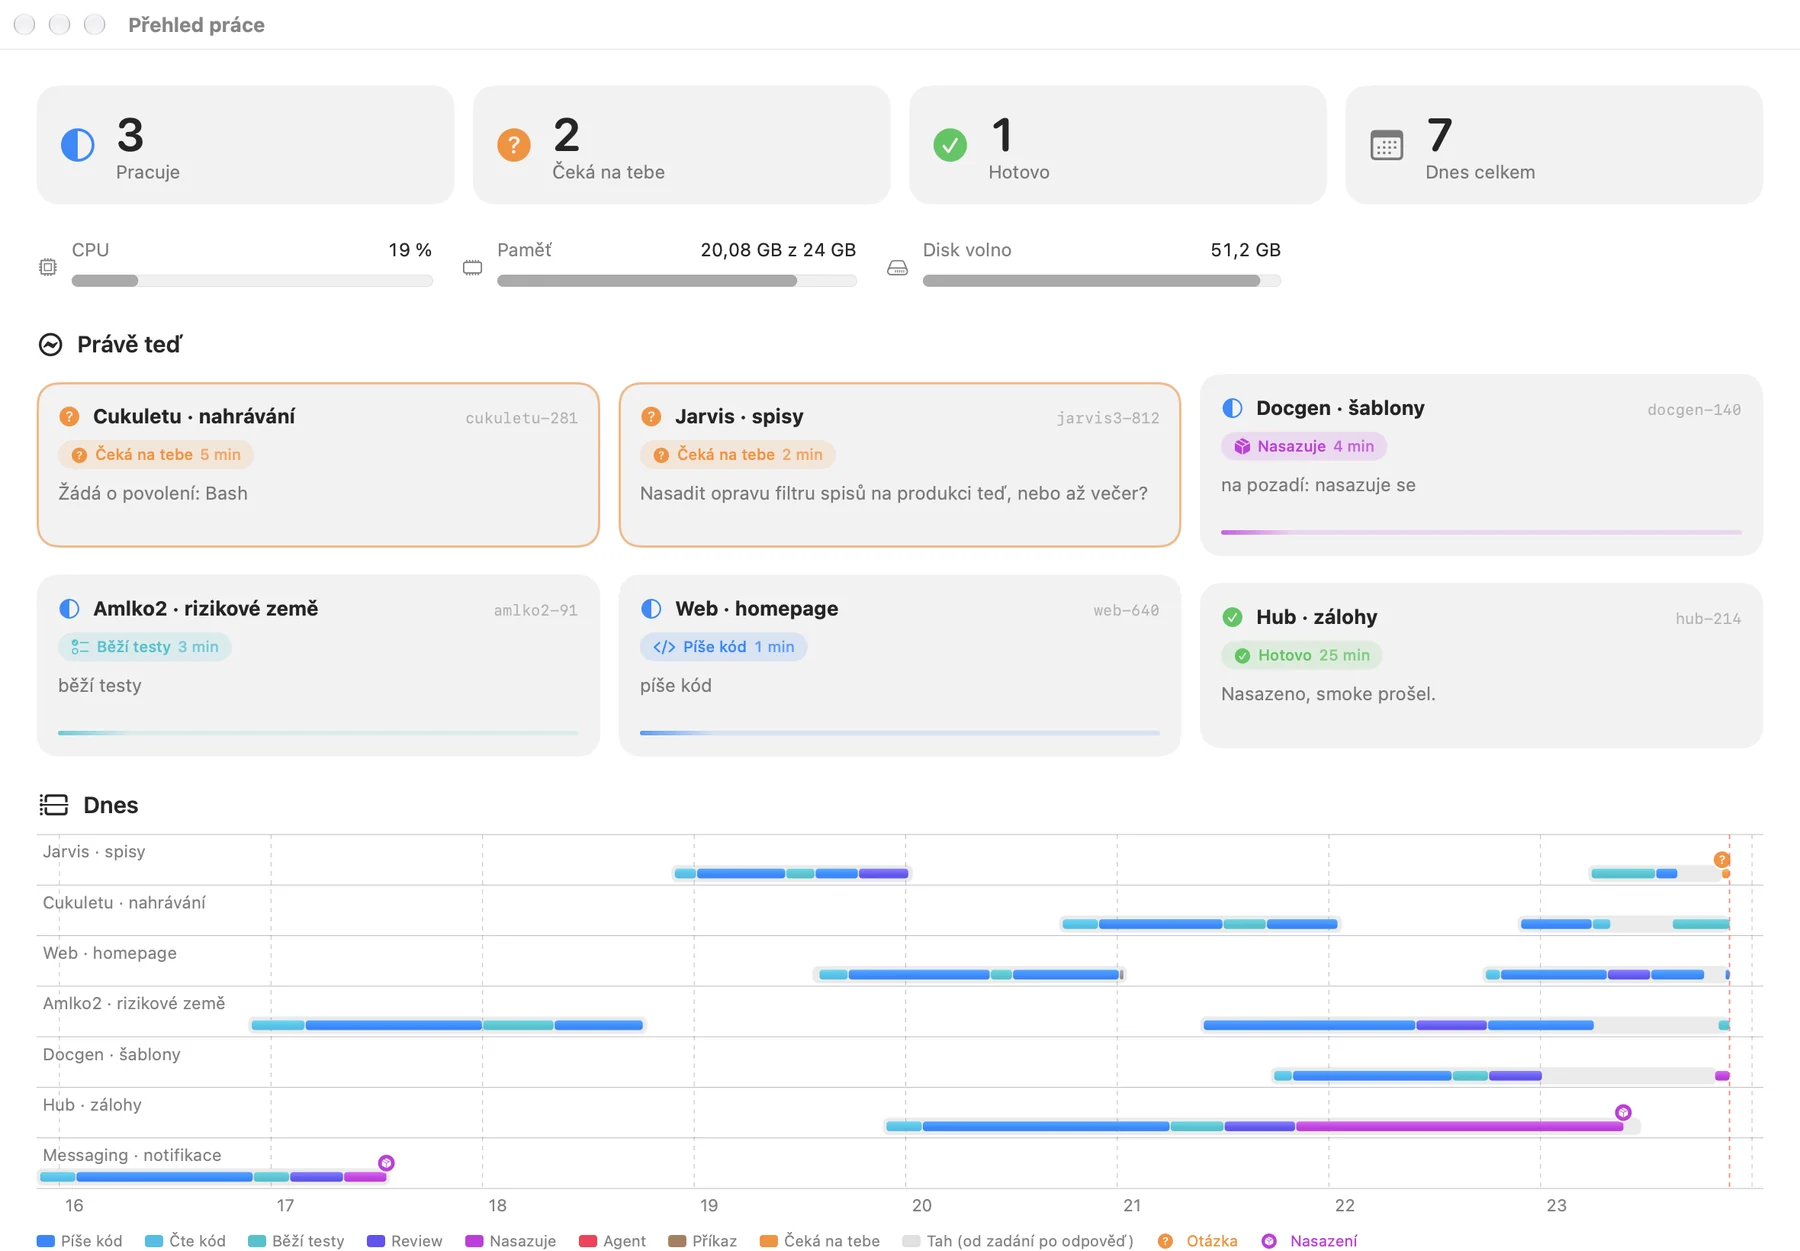Image resolution: width=1800 pixels, height=1251 pixels.
Task: Click the CPU usage bar
Action: [252, 281]
